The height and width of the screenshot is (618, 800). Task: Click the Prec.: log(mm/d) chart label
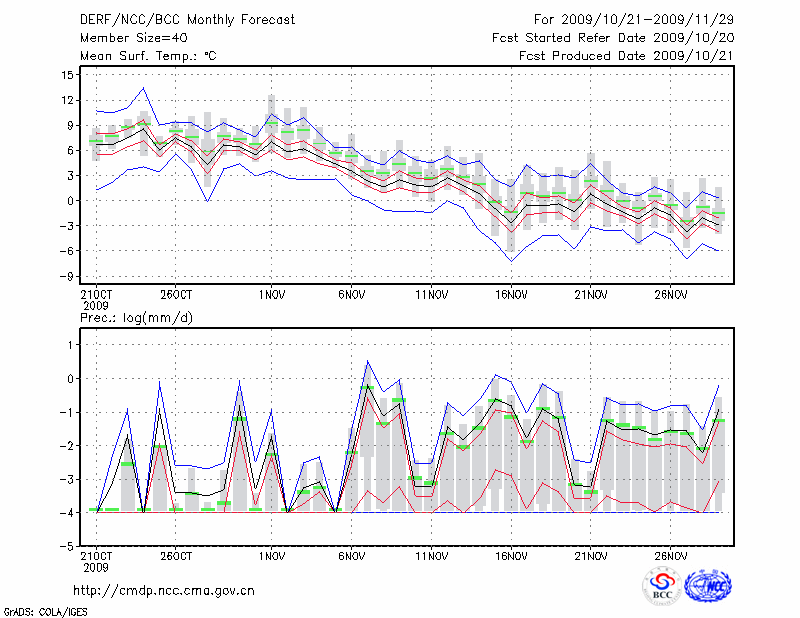pyautogui.click(x=134, y=317)
